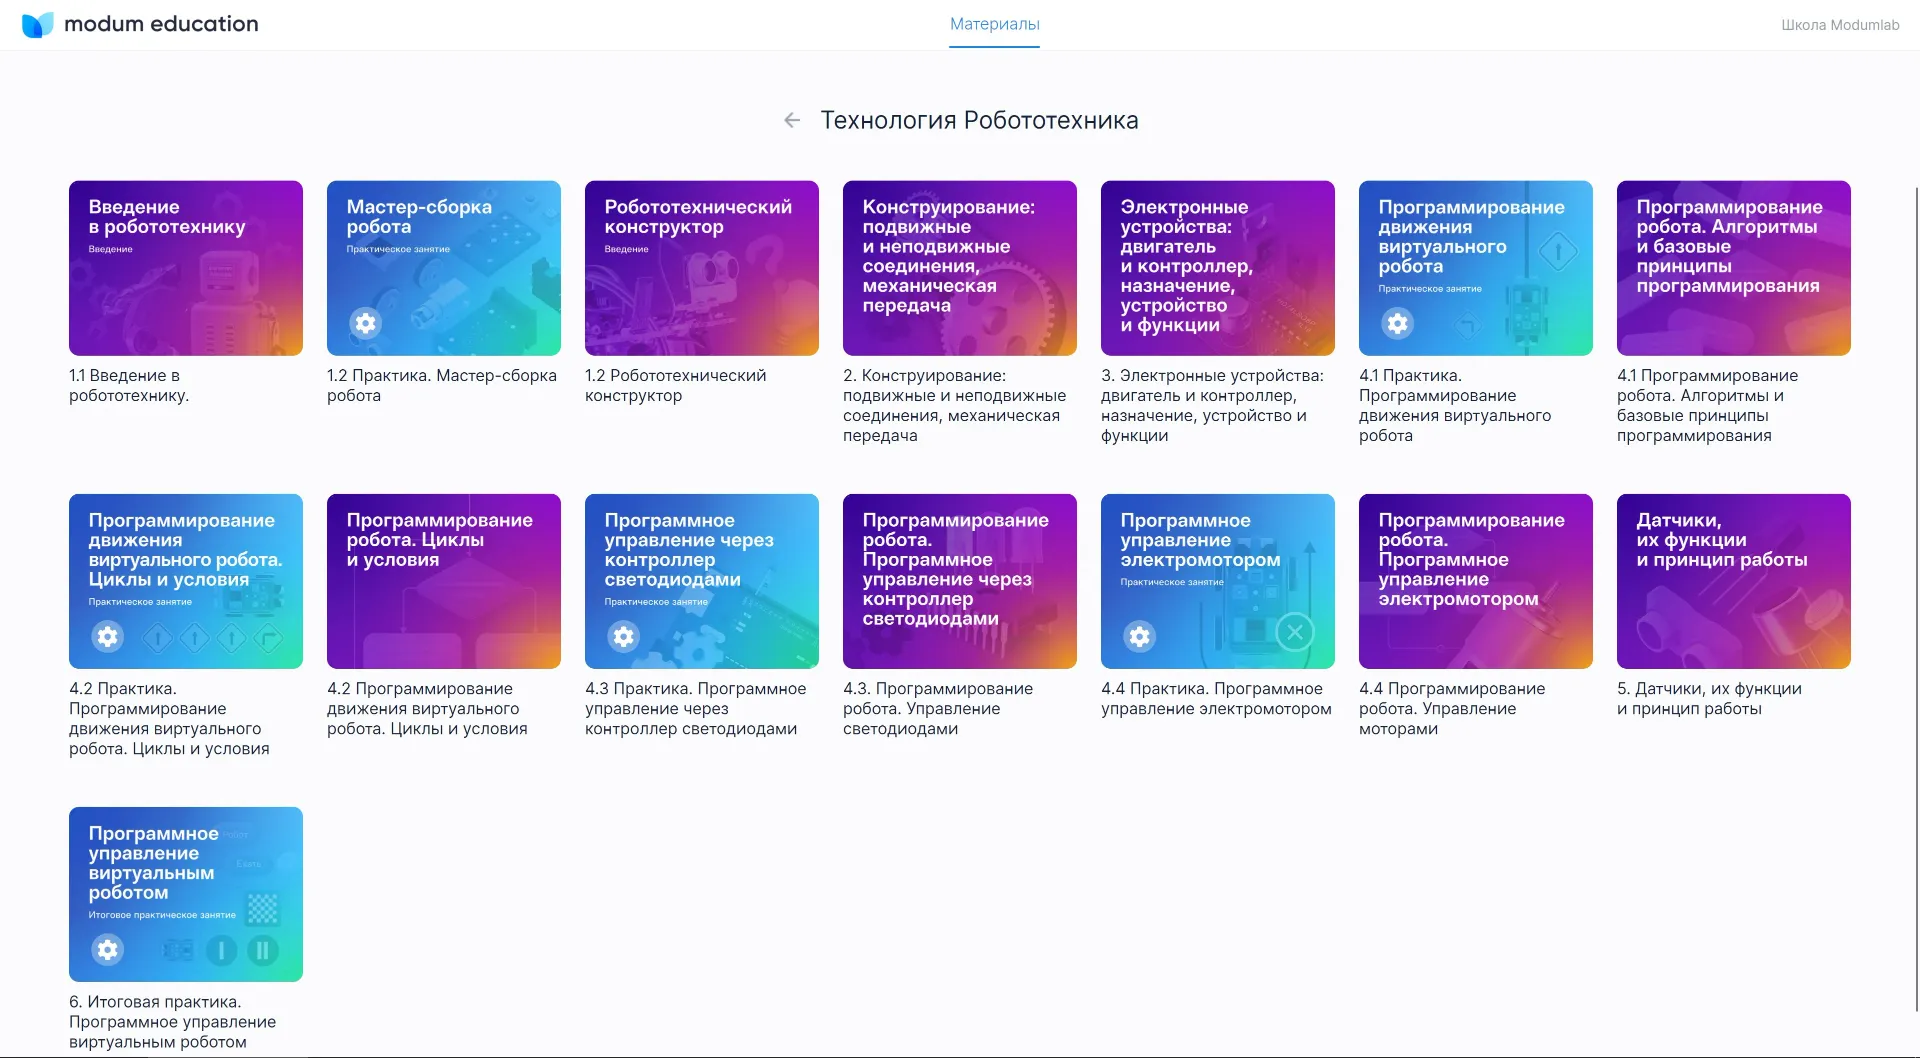Click gear icon on Мастер-сборка робота card

(x=365, y=323)
